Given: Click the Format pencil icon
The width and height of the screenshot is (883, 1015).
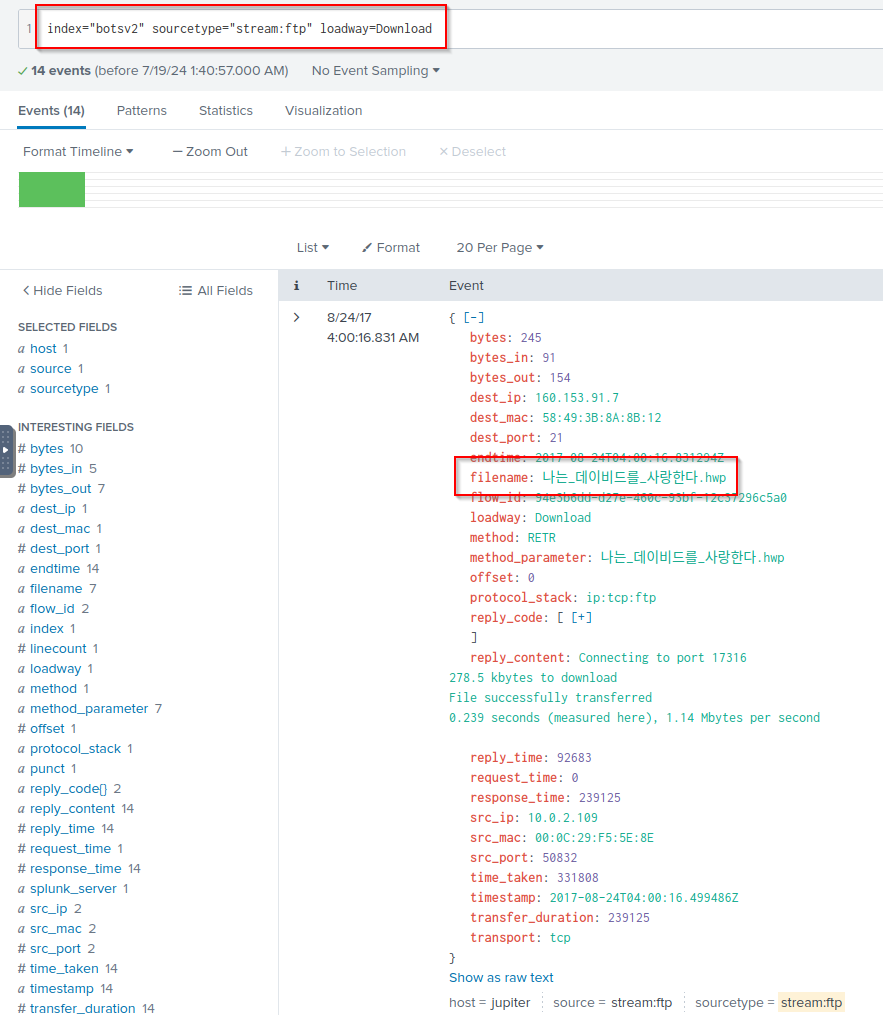Looking at the screenshot, I should [367, 248].
